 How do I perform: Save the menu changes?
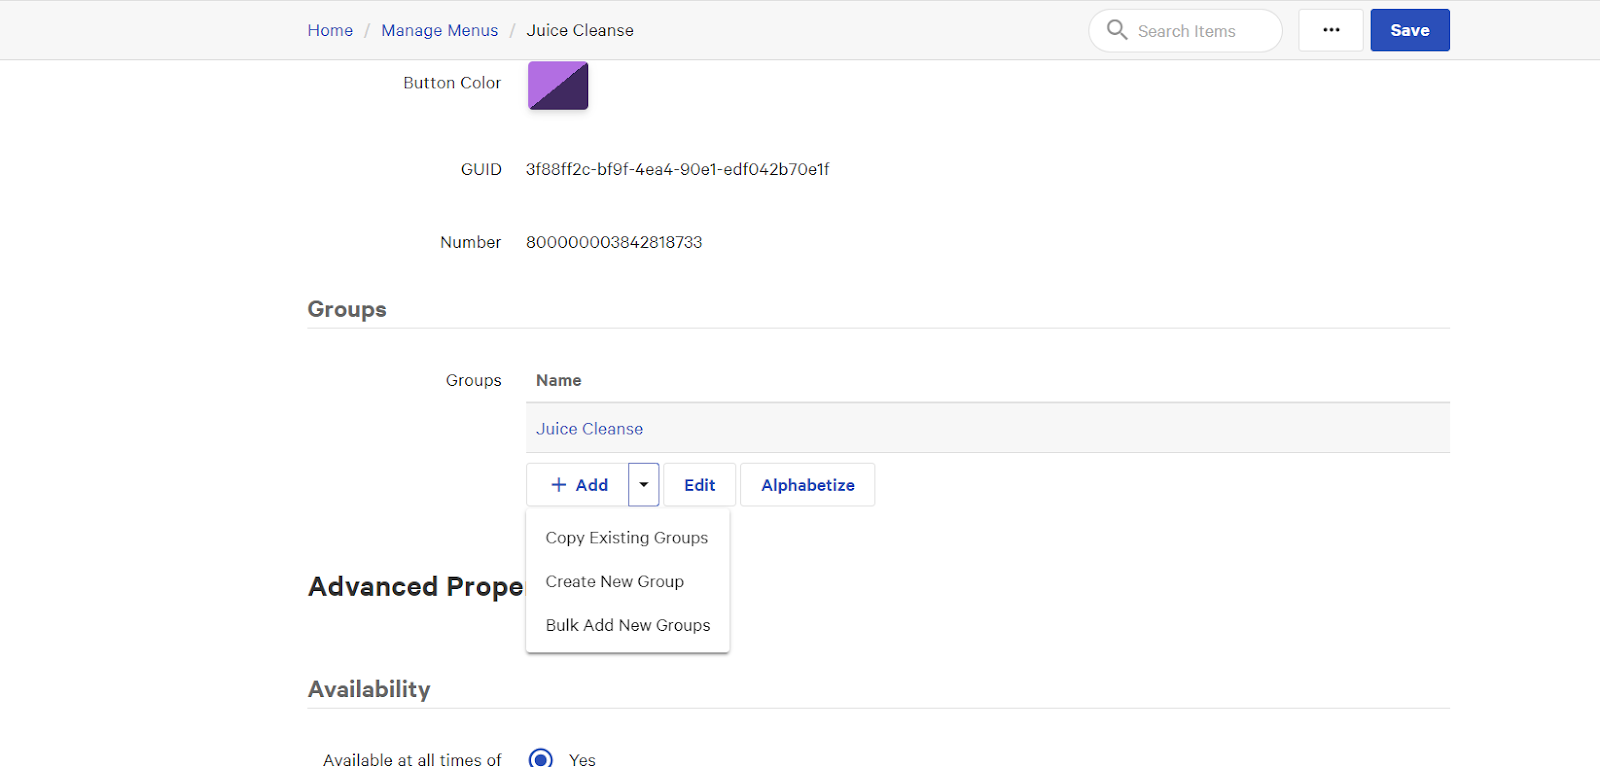point(1409,30)
